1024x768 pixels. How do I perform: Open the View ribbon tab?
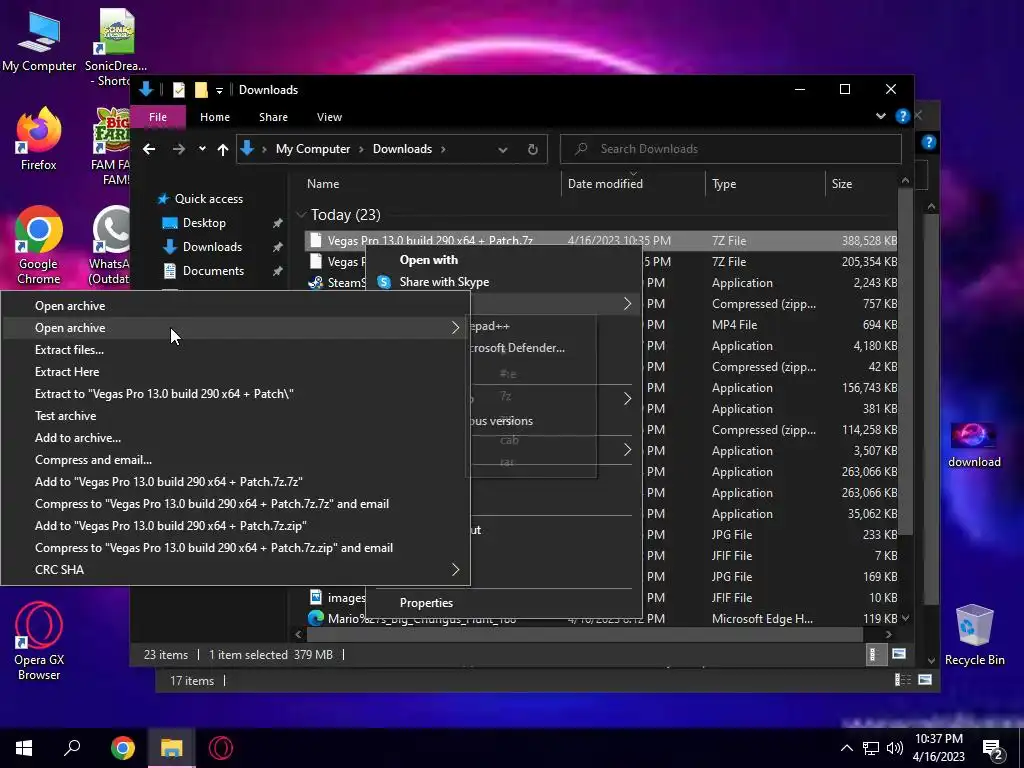[329, 117]
